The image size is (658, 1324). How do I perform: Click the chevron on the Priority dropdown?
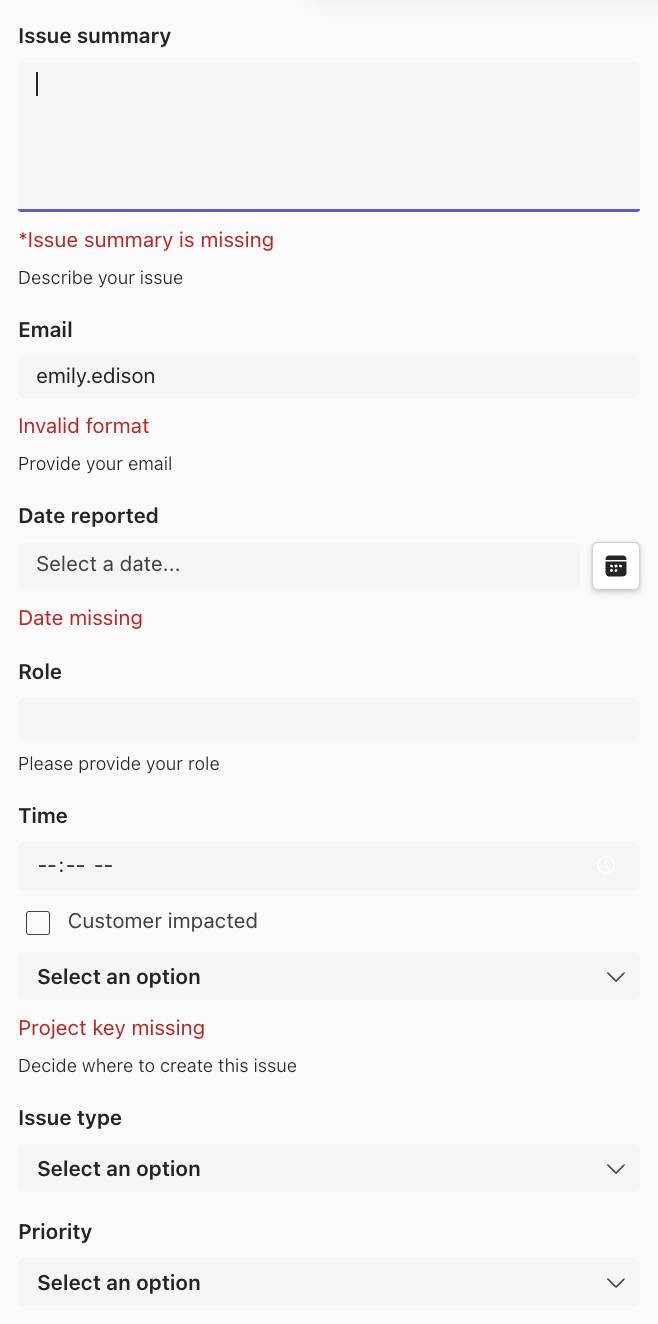pos(615,1282)
